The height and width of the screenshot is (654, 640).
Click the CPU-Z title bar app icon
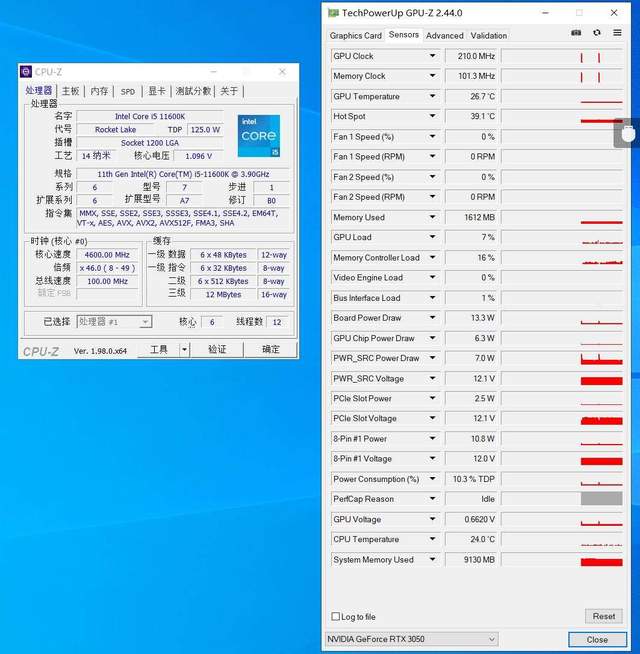[x=26, y=72]
